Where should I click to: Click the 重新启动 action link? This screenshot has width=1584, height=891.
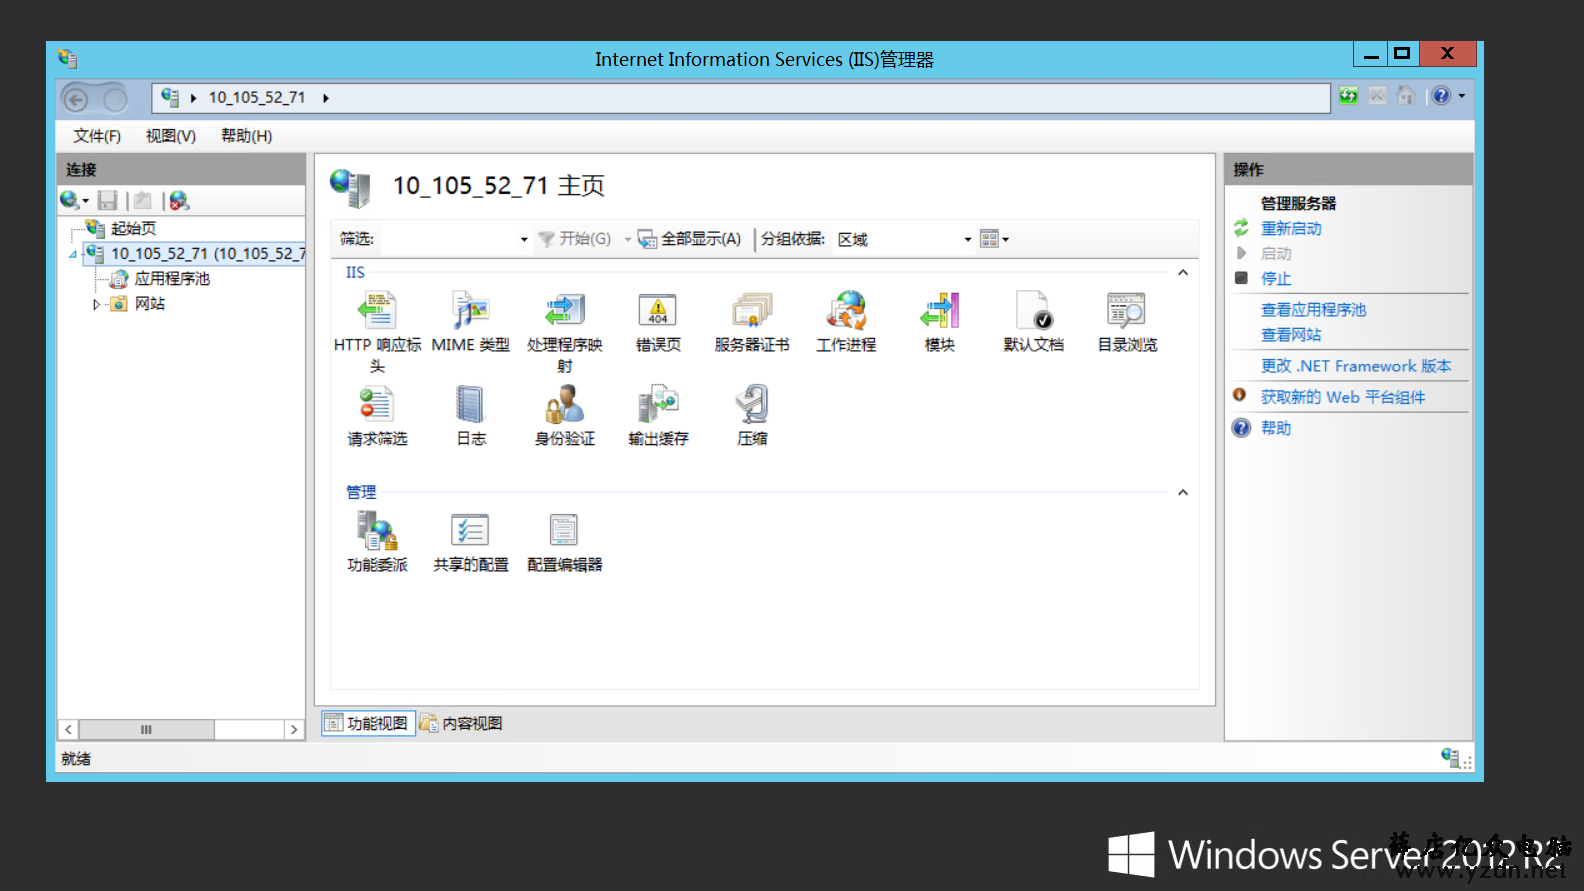(1291, 229)
